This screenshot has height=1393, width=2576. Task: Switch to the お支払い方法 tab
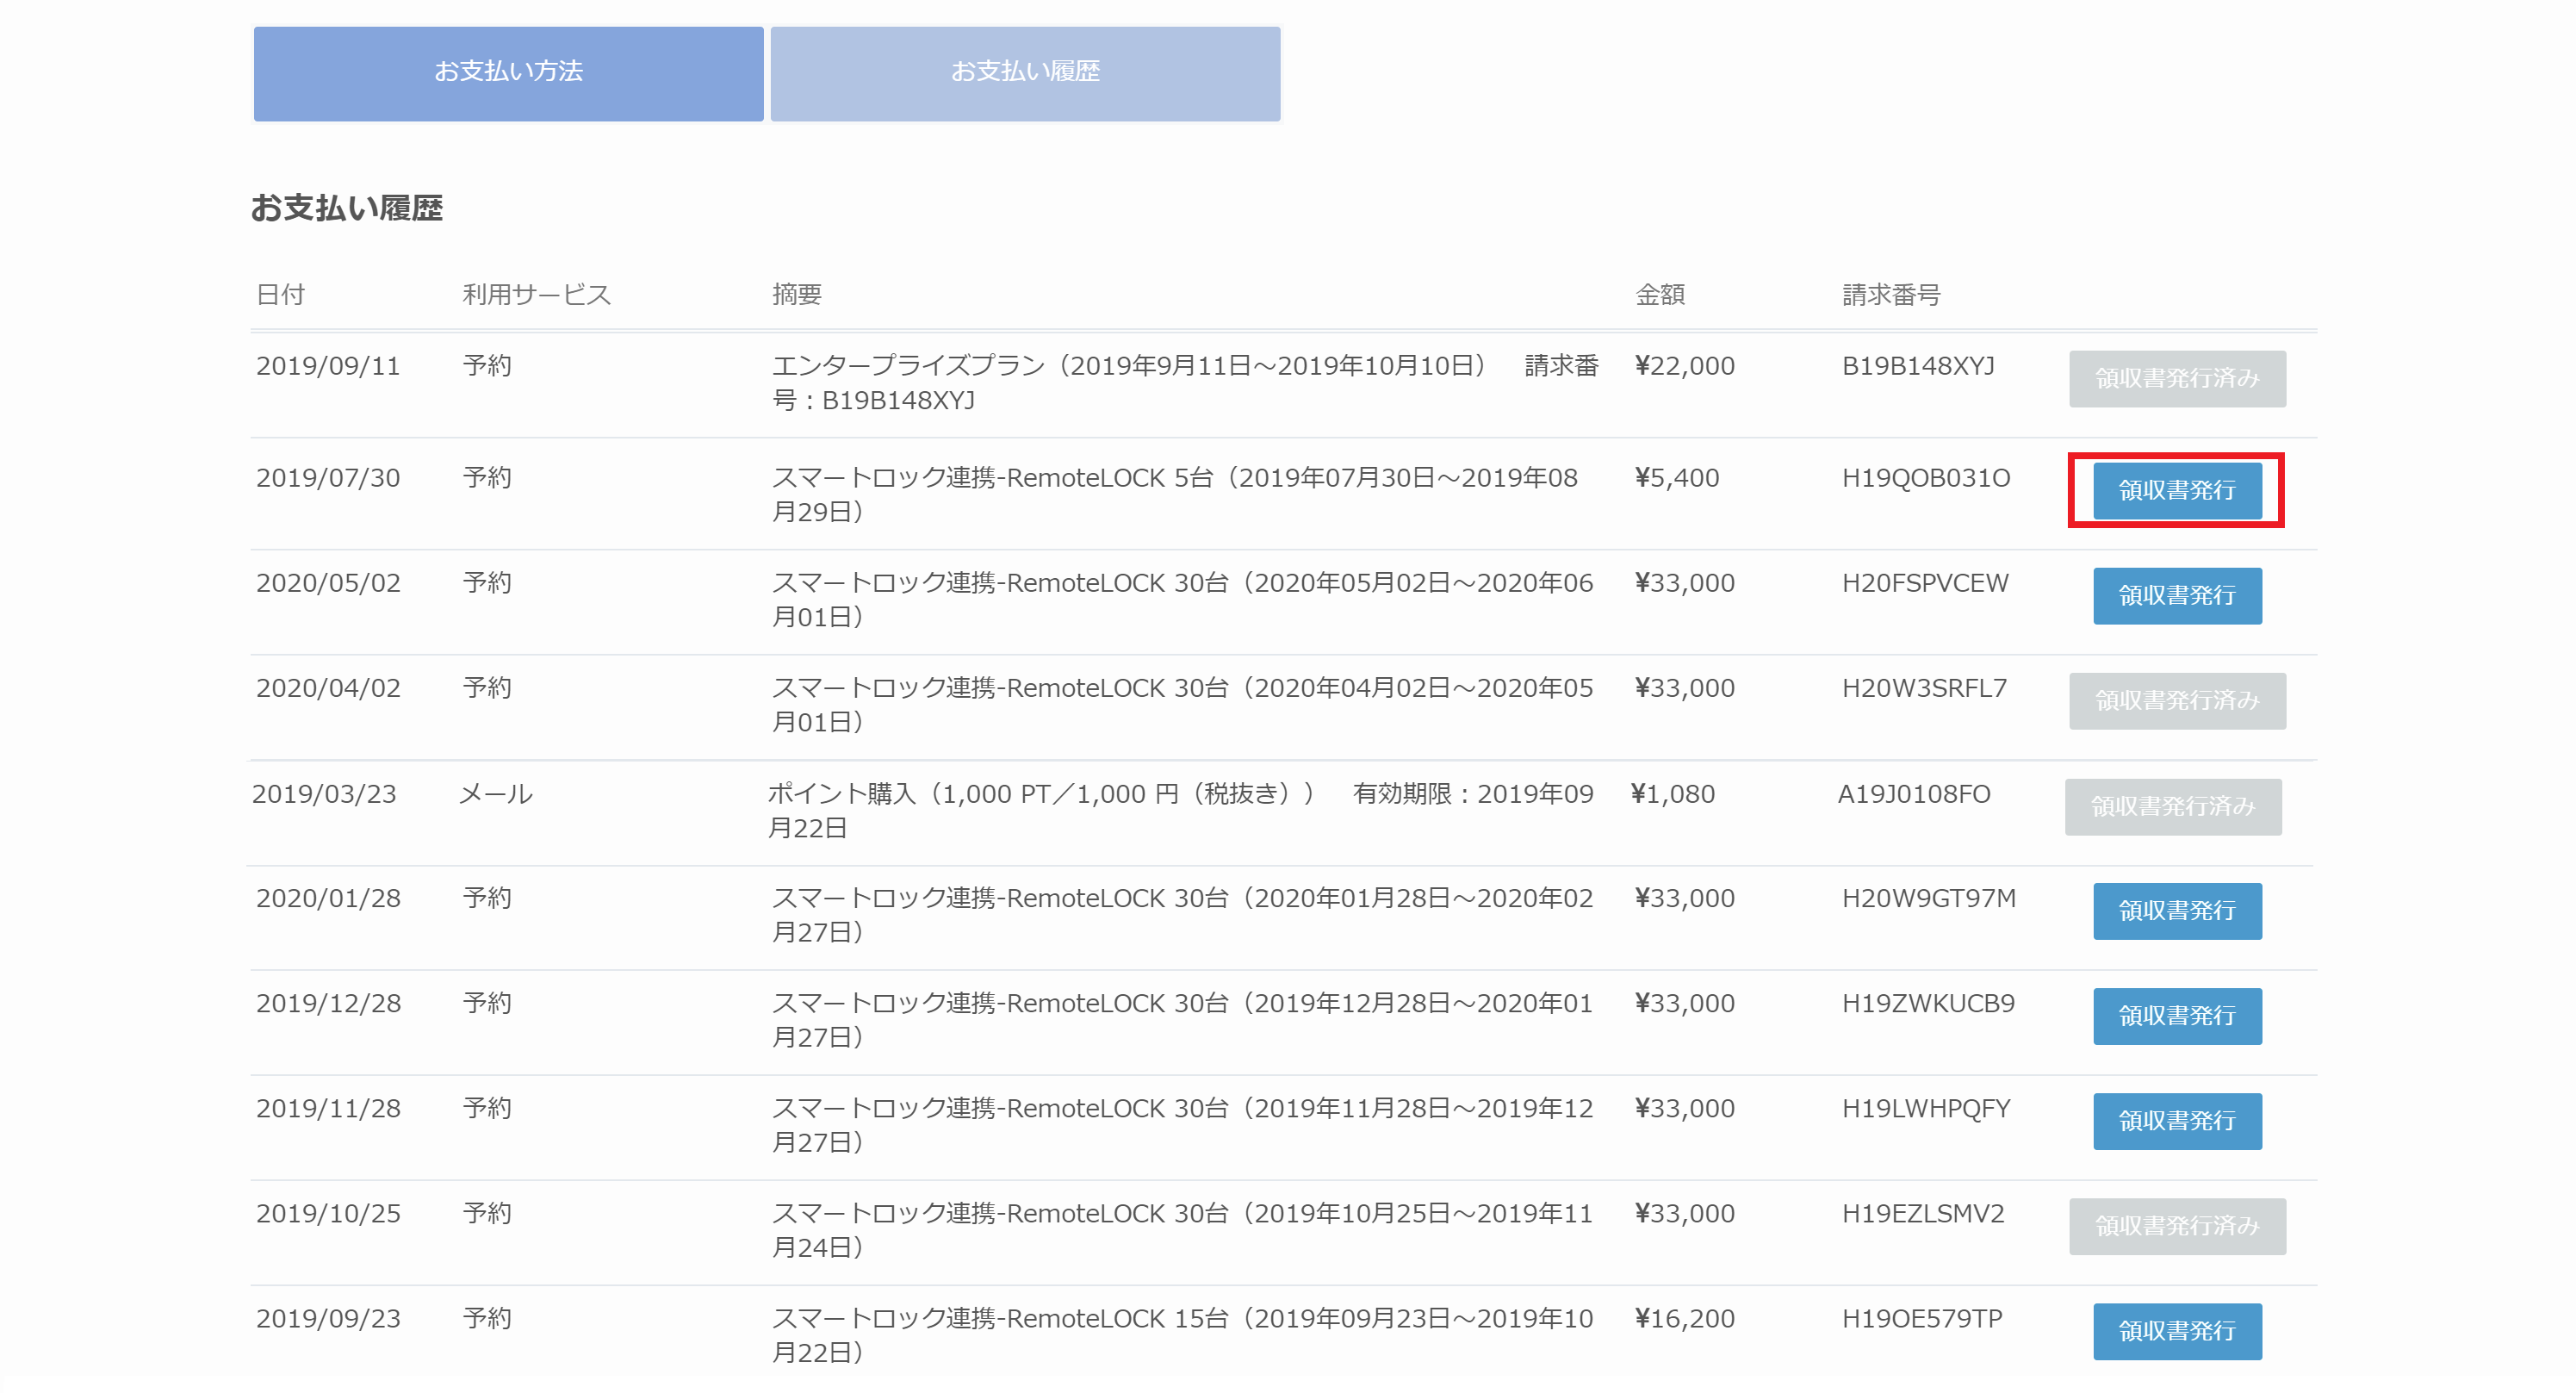click(x=508, y=72)
